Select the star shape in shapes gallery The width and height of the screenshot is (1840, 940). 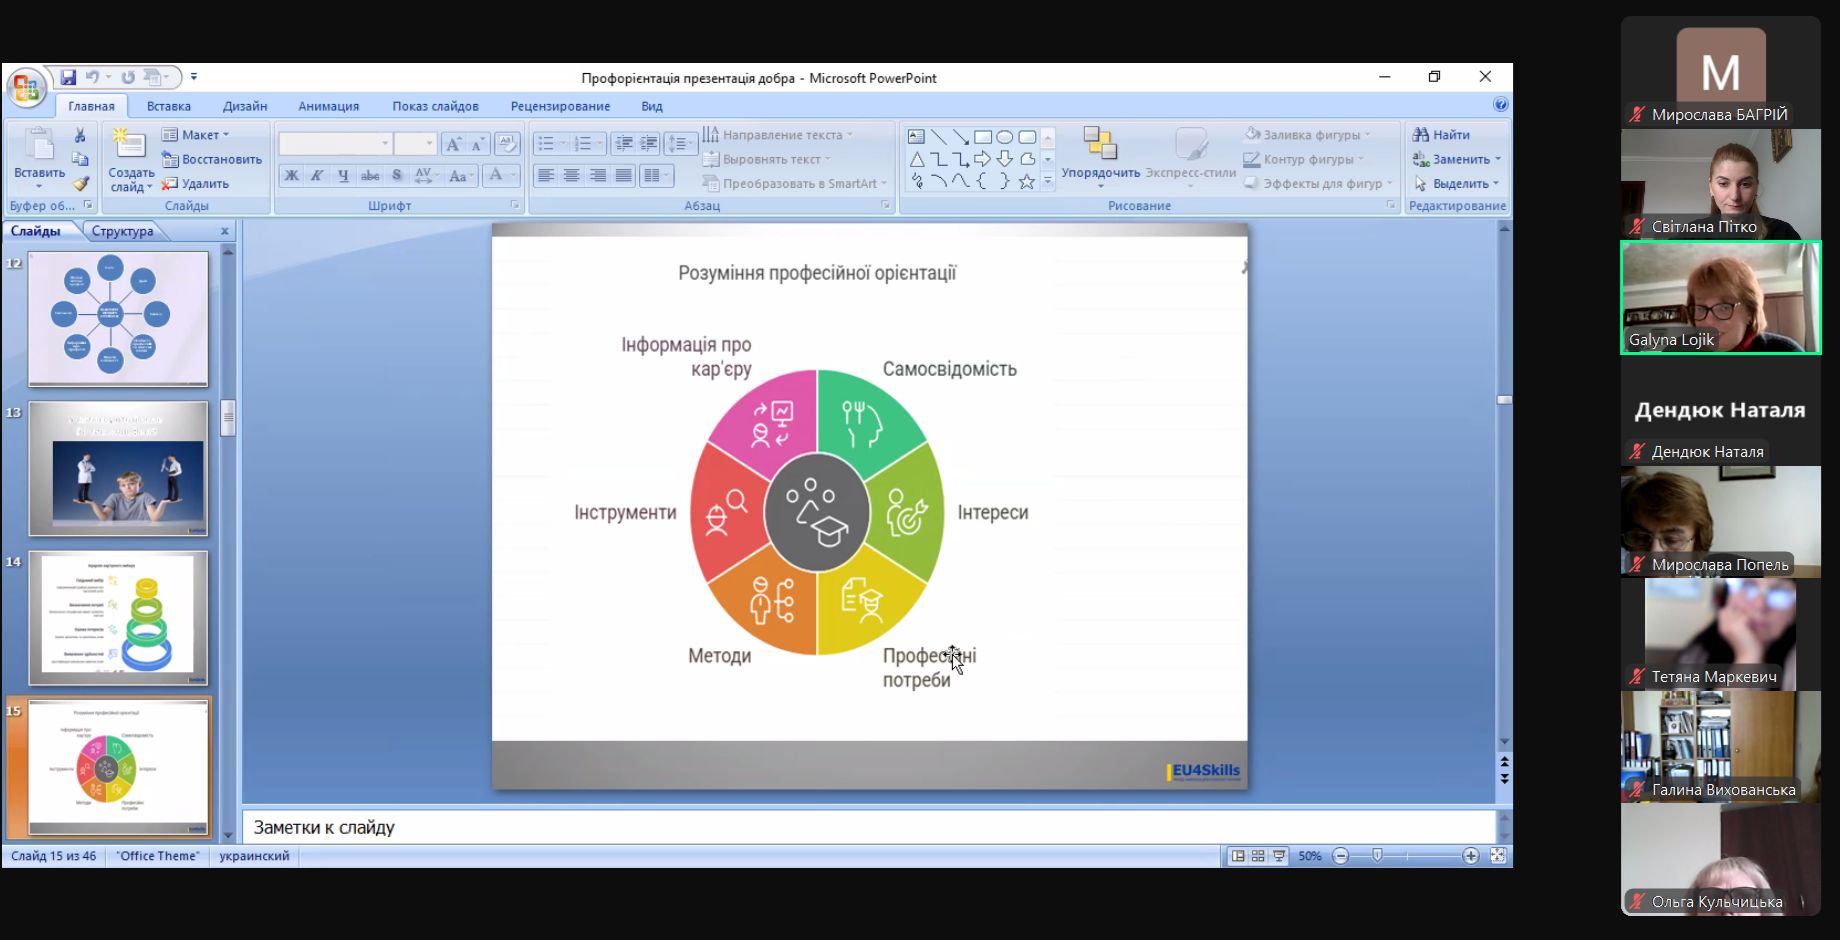1026,182
